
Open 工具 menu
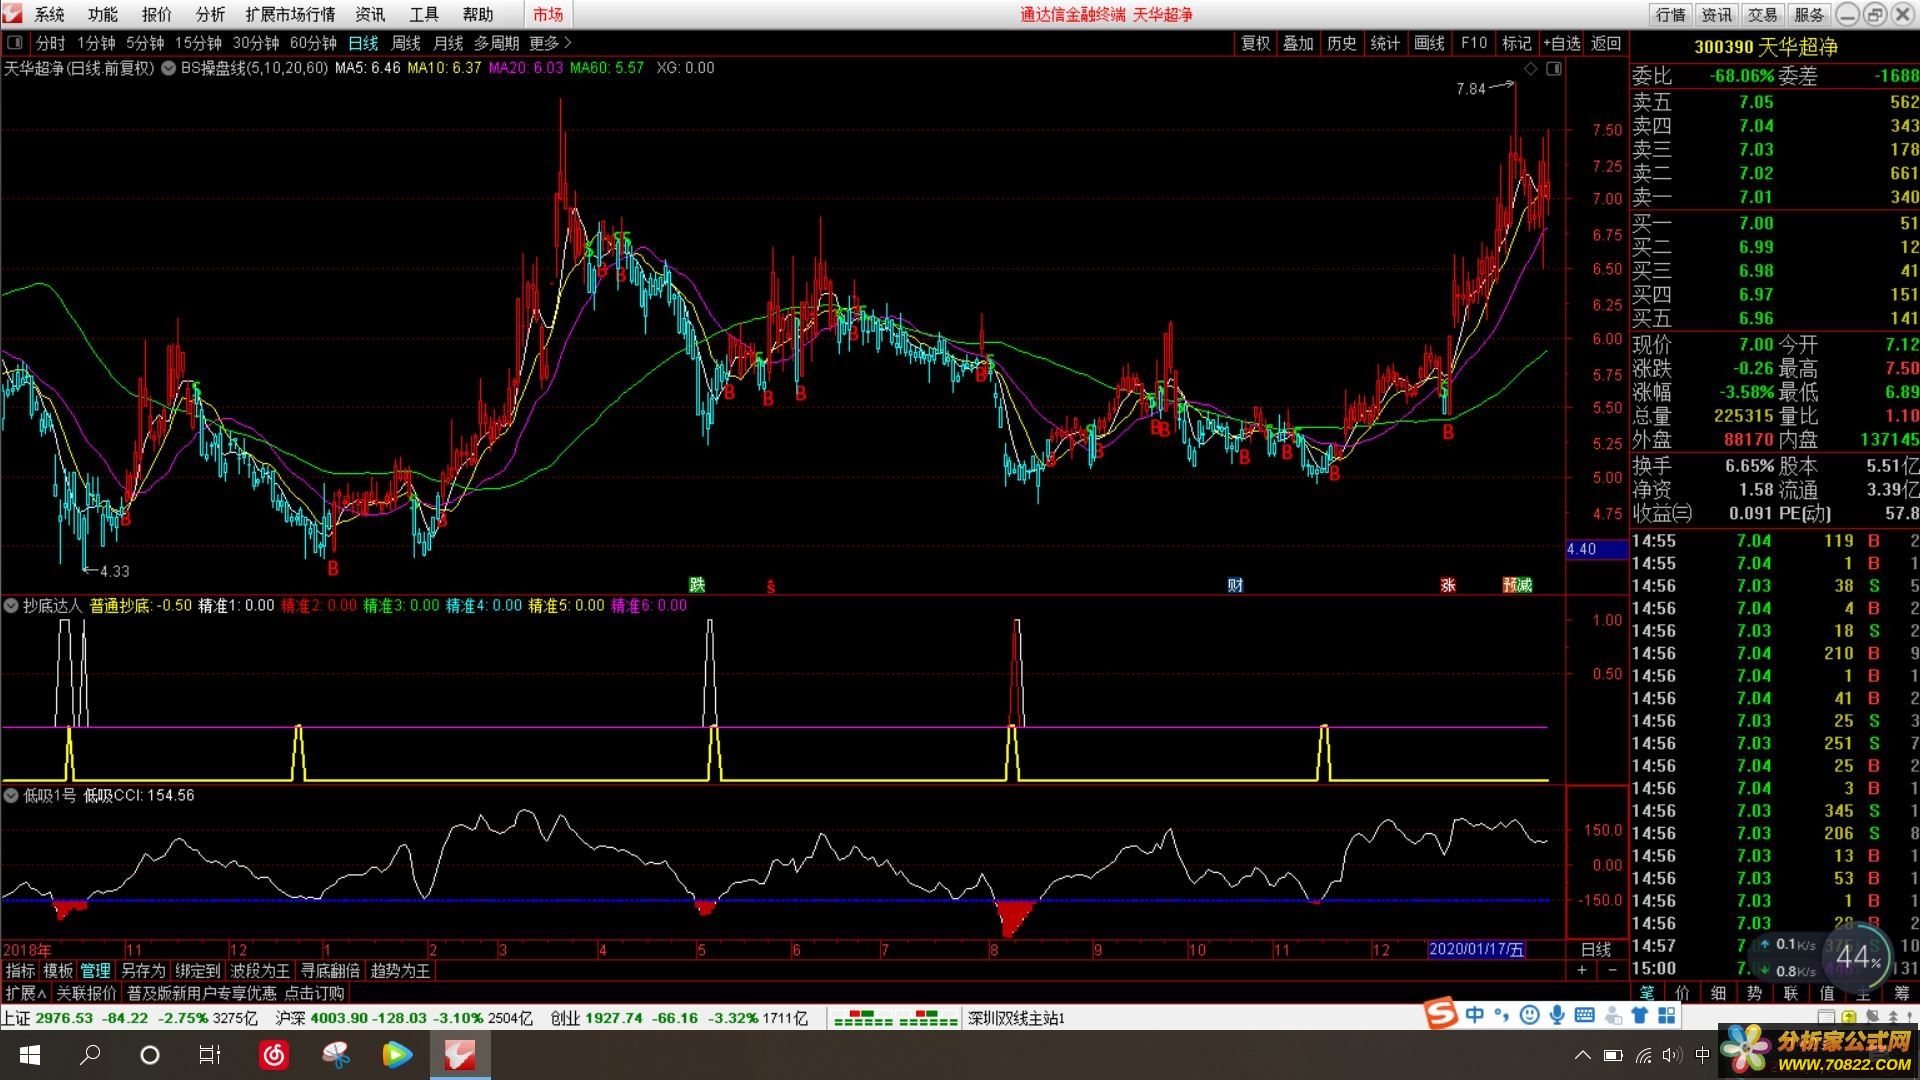tap(424, 14)
